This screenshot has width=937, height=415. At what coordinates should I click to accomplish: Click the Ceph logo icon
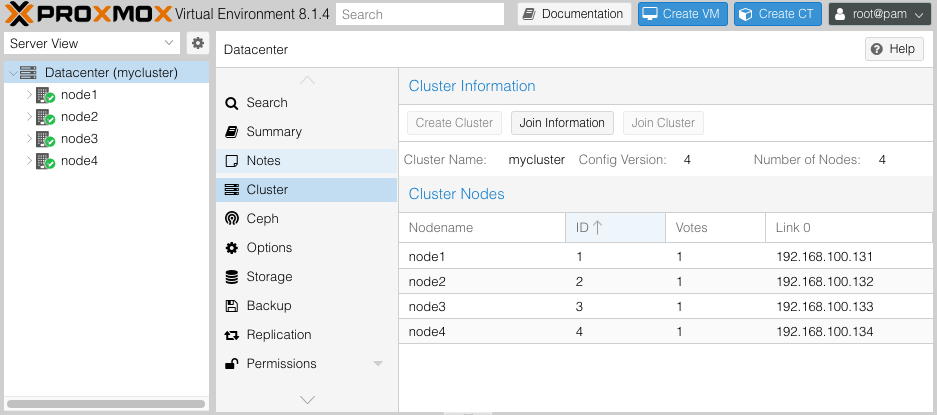click(x=231, y=219)
